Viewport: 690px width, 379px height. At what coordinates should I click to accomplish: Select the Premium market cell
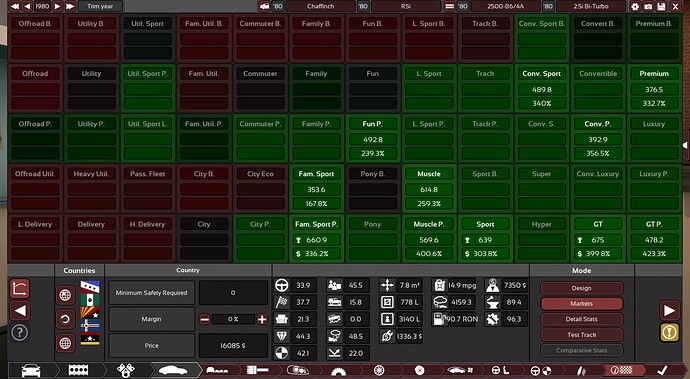click(x=654, y=88)
